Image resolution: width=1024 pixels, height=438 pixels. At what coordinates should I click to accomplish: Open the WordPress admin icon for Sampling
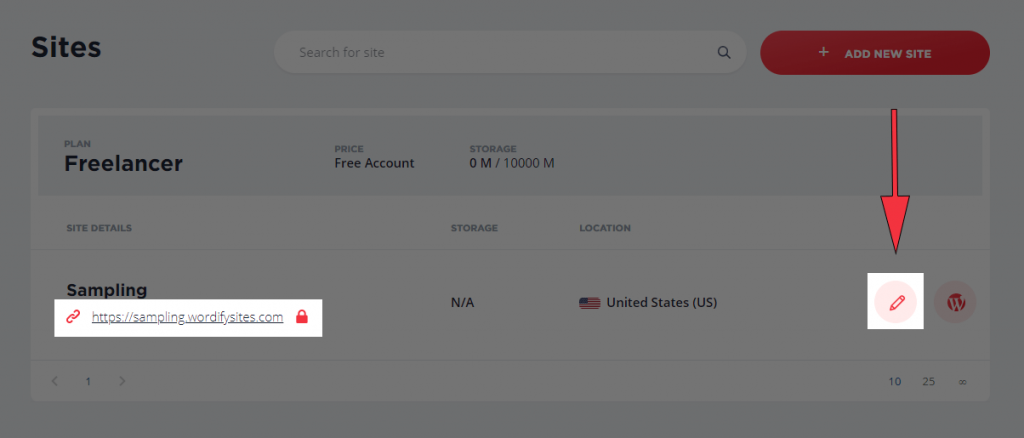point(955,302)
